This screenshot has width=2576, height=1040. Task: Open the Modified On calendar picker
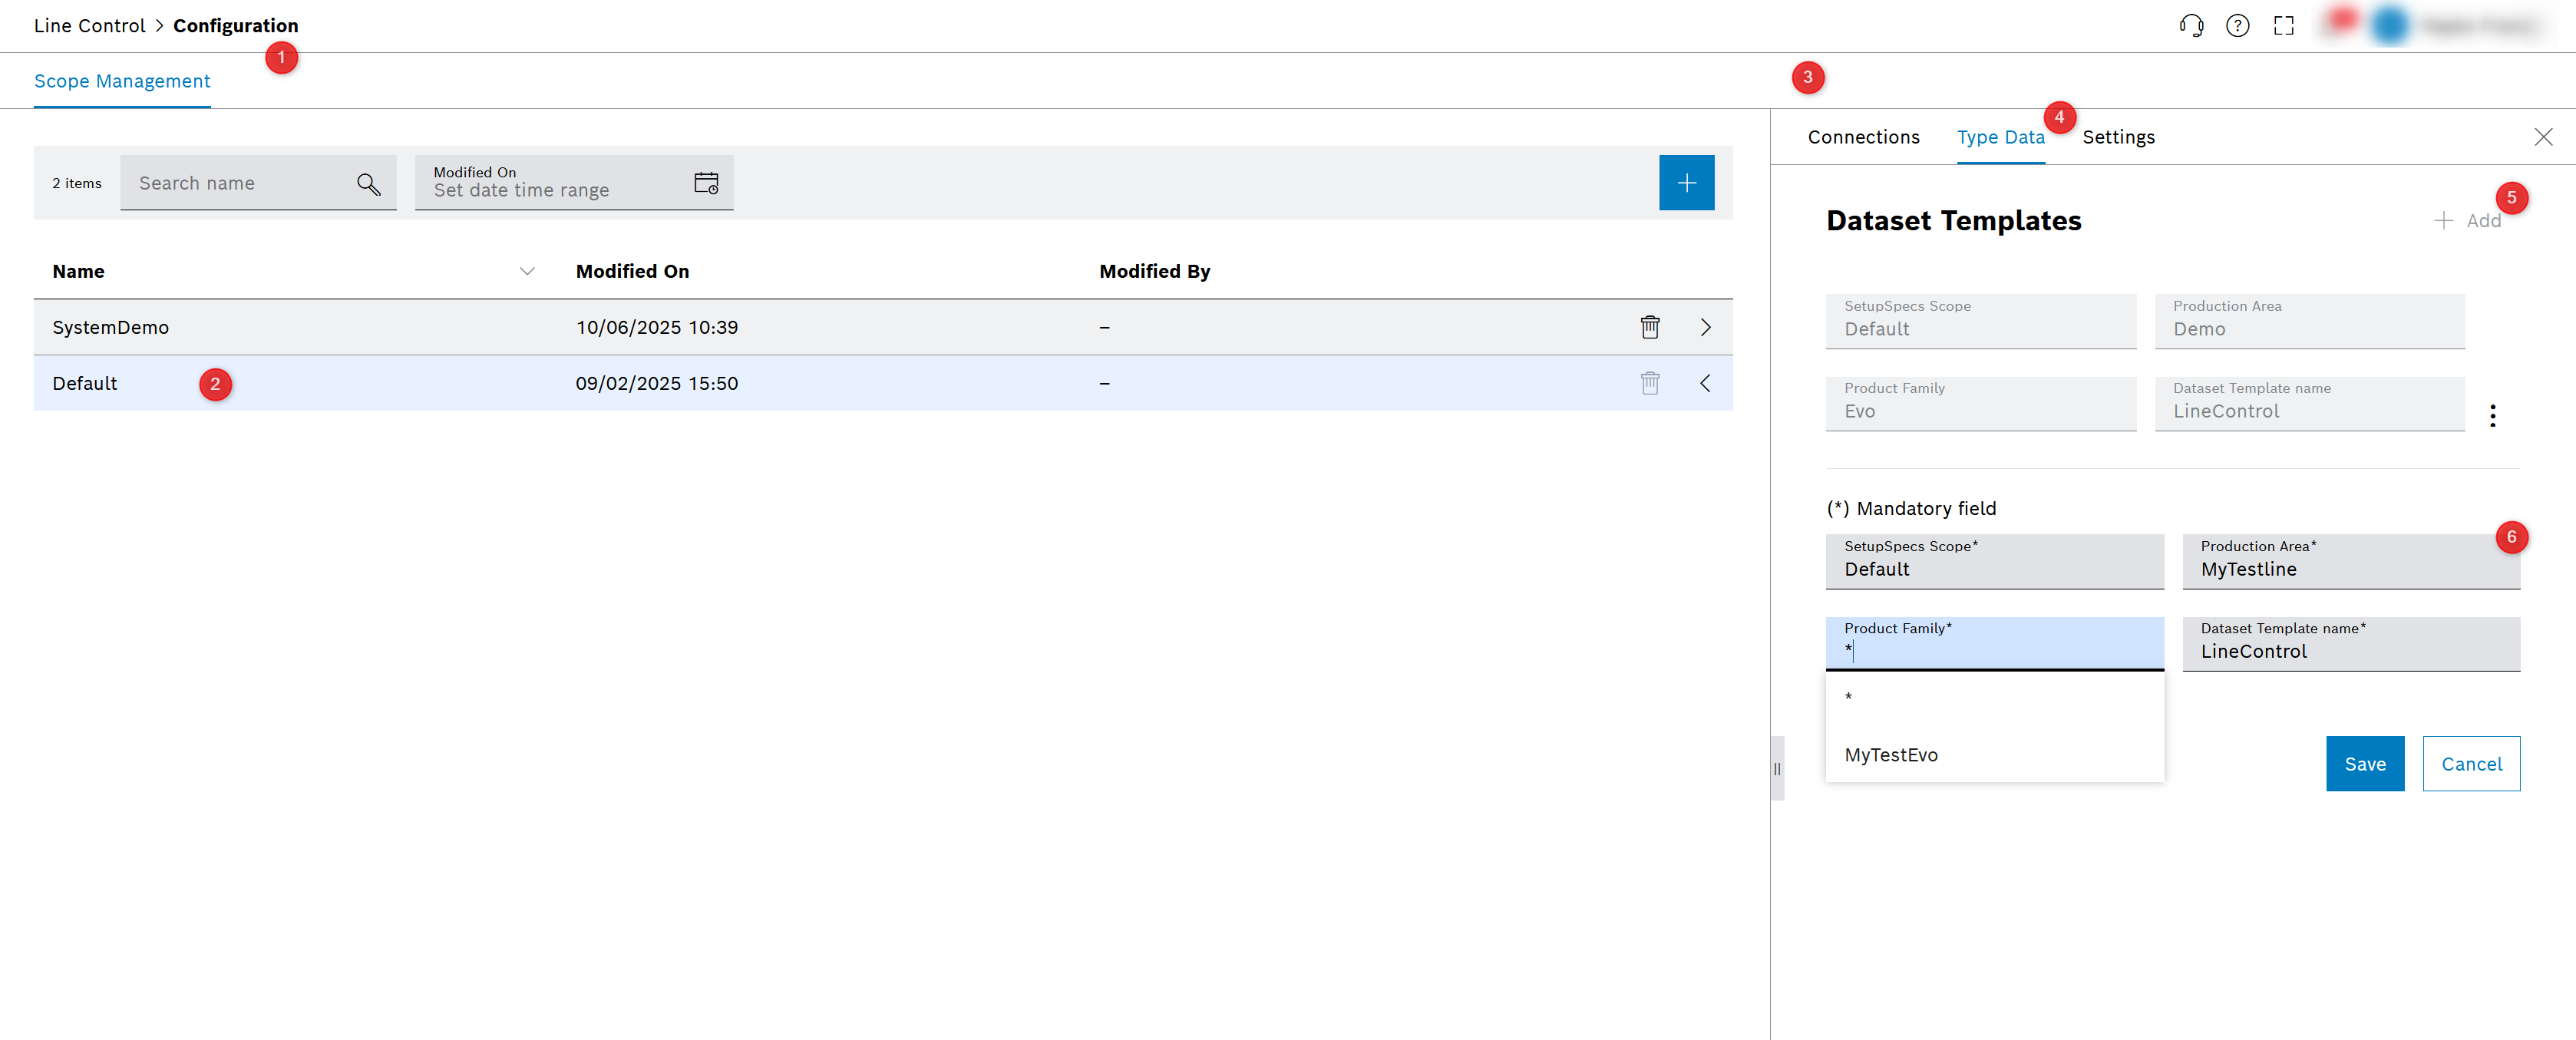(x=707, y=183)
